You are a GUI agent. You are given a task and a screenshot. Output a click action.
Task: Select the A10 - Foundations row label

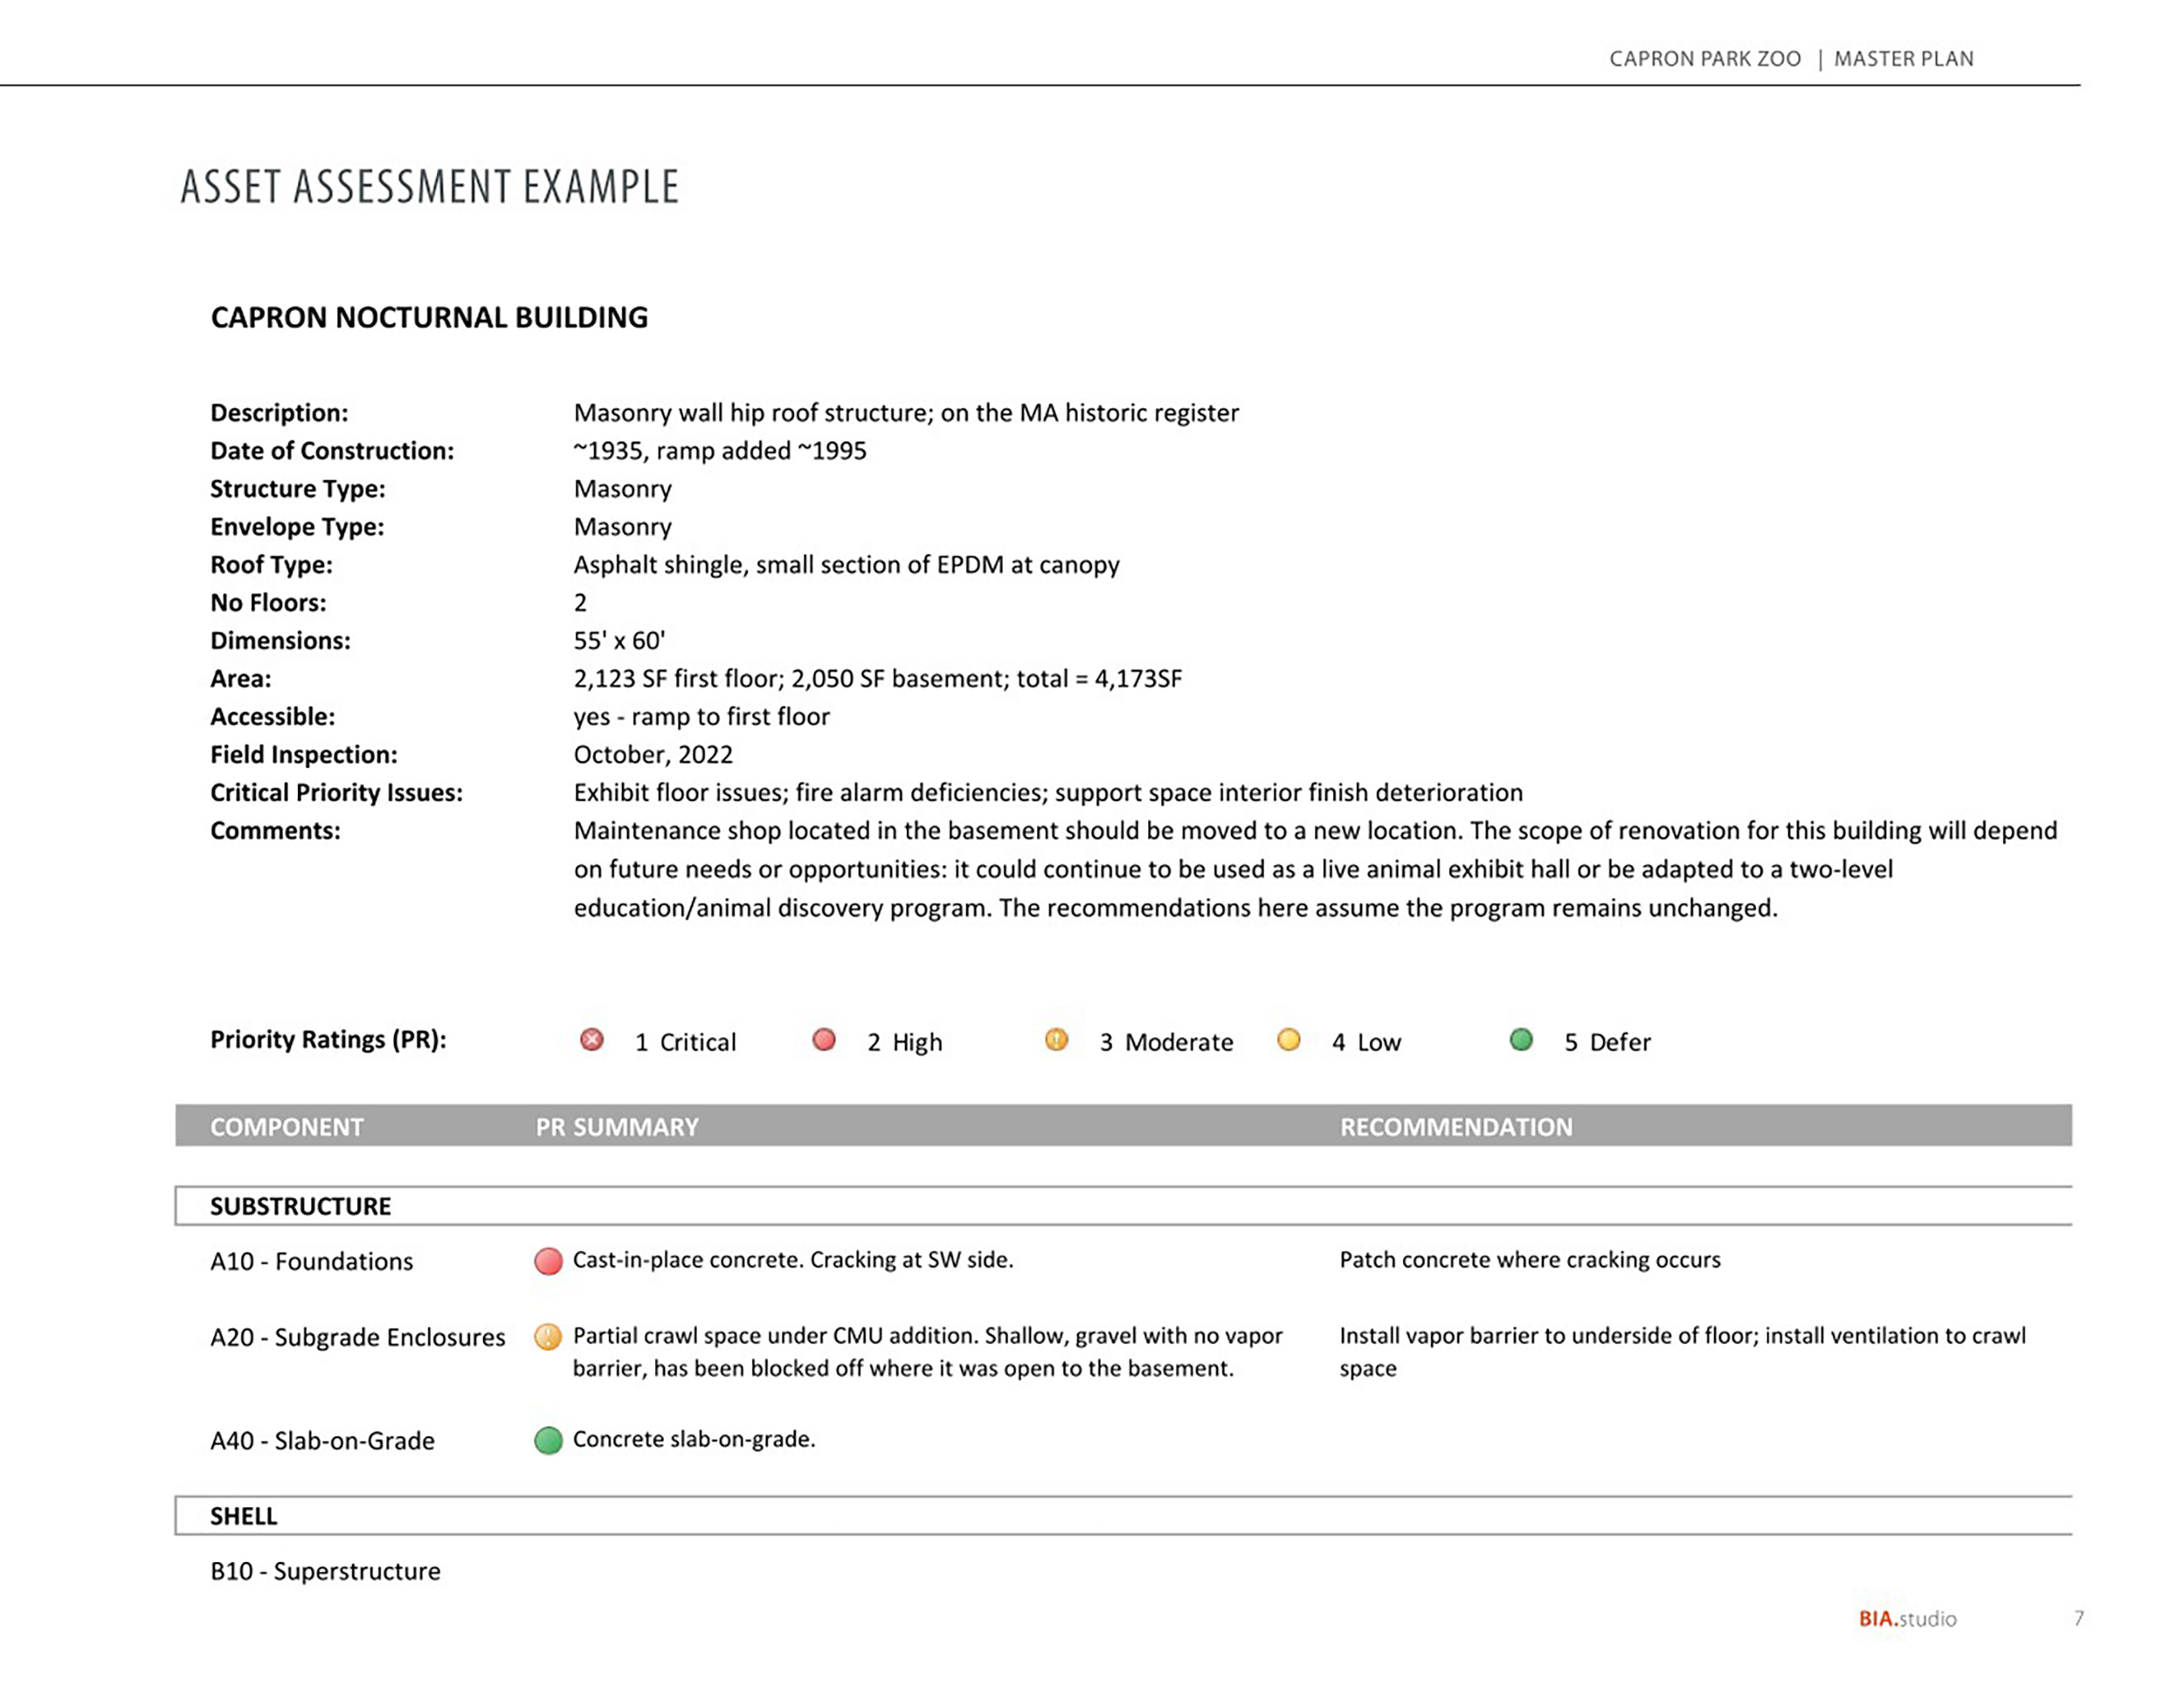(311, 1261)
